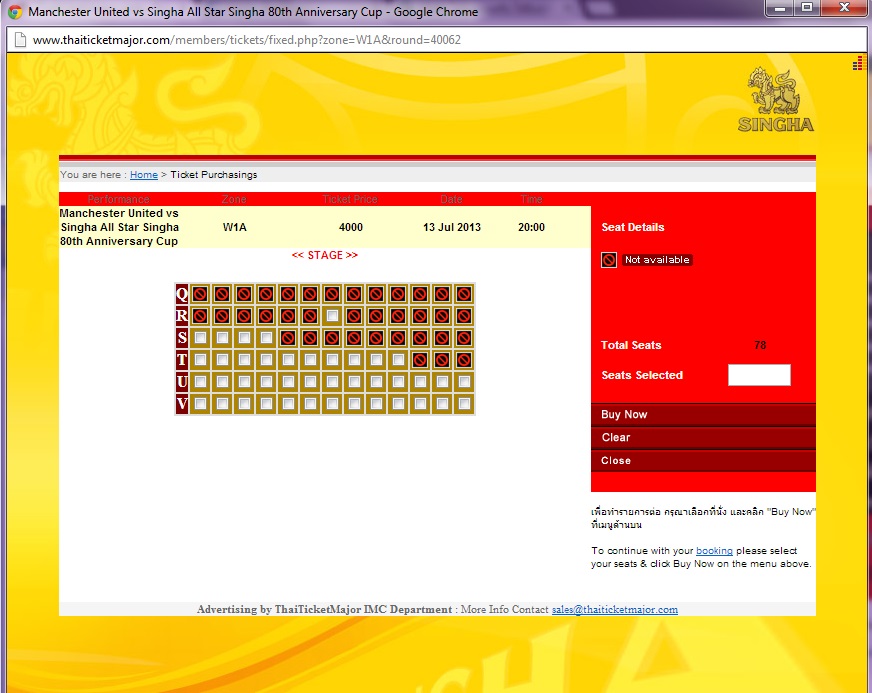Click the row T label

(182, 360)
